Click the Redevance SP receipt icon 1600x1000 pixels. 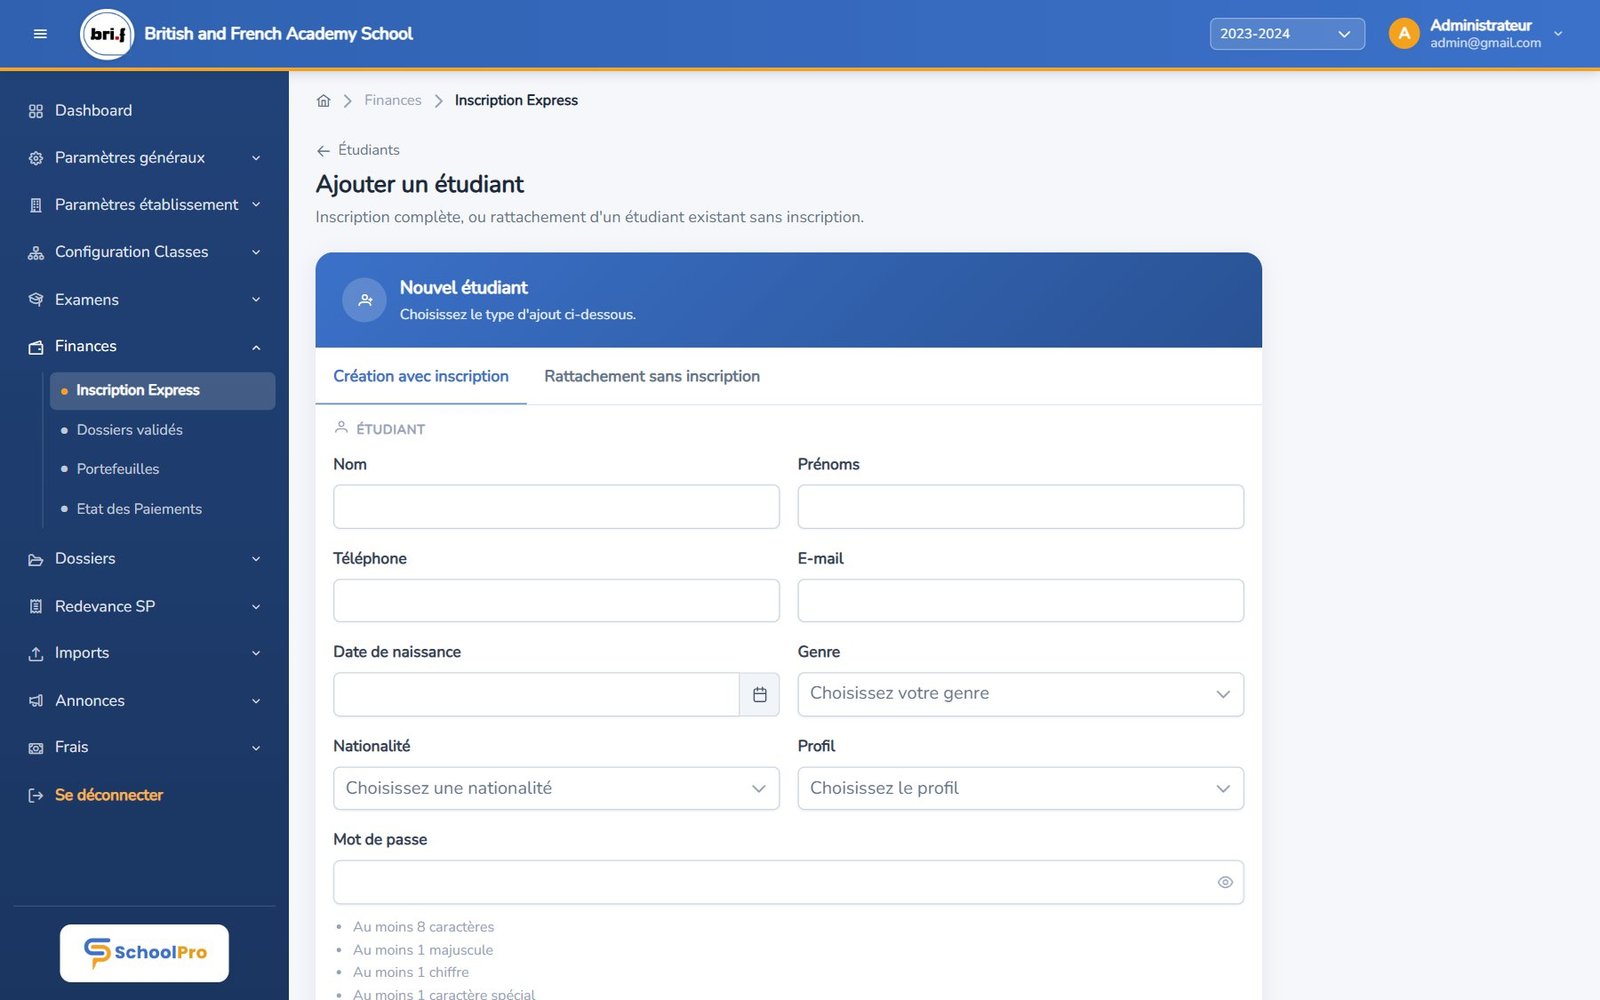pyautogui.click(x=36, y=607)
